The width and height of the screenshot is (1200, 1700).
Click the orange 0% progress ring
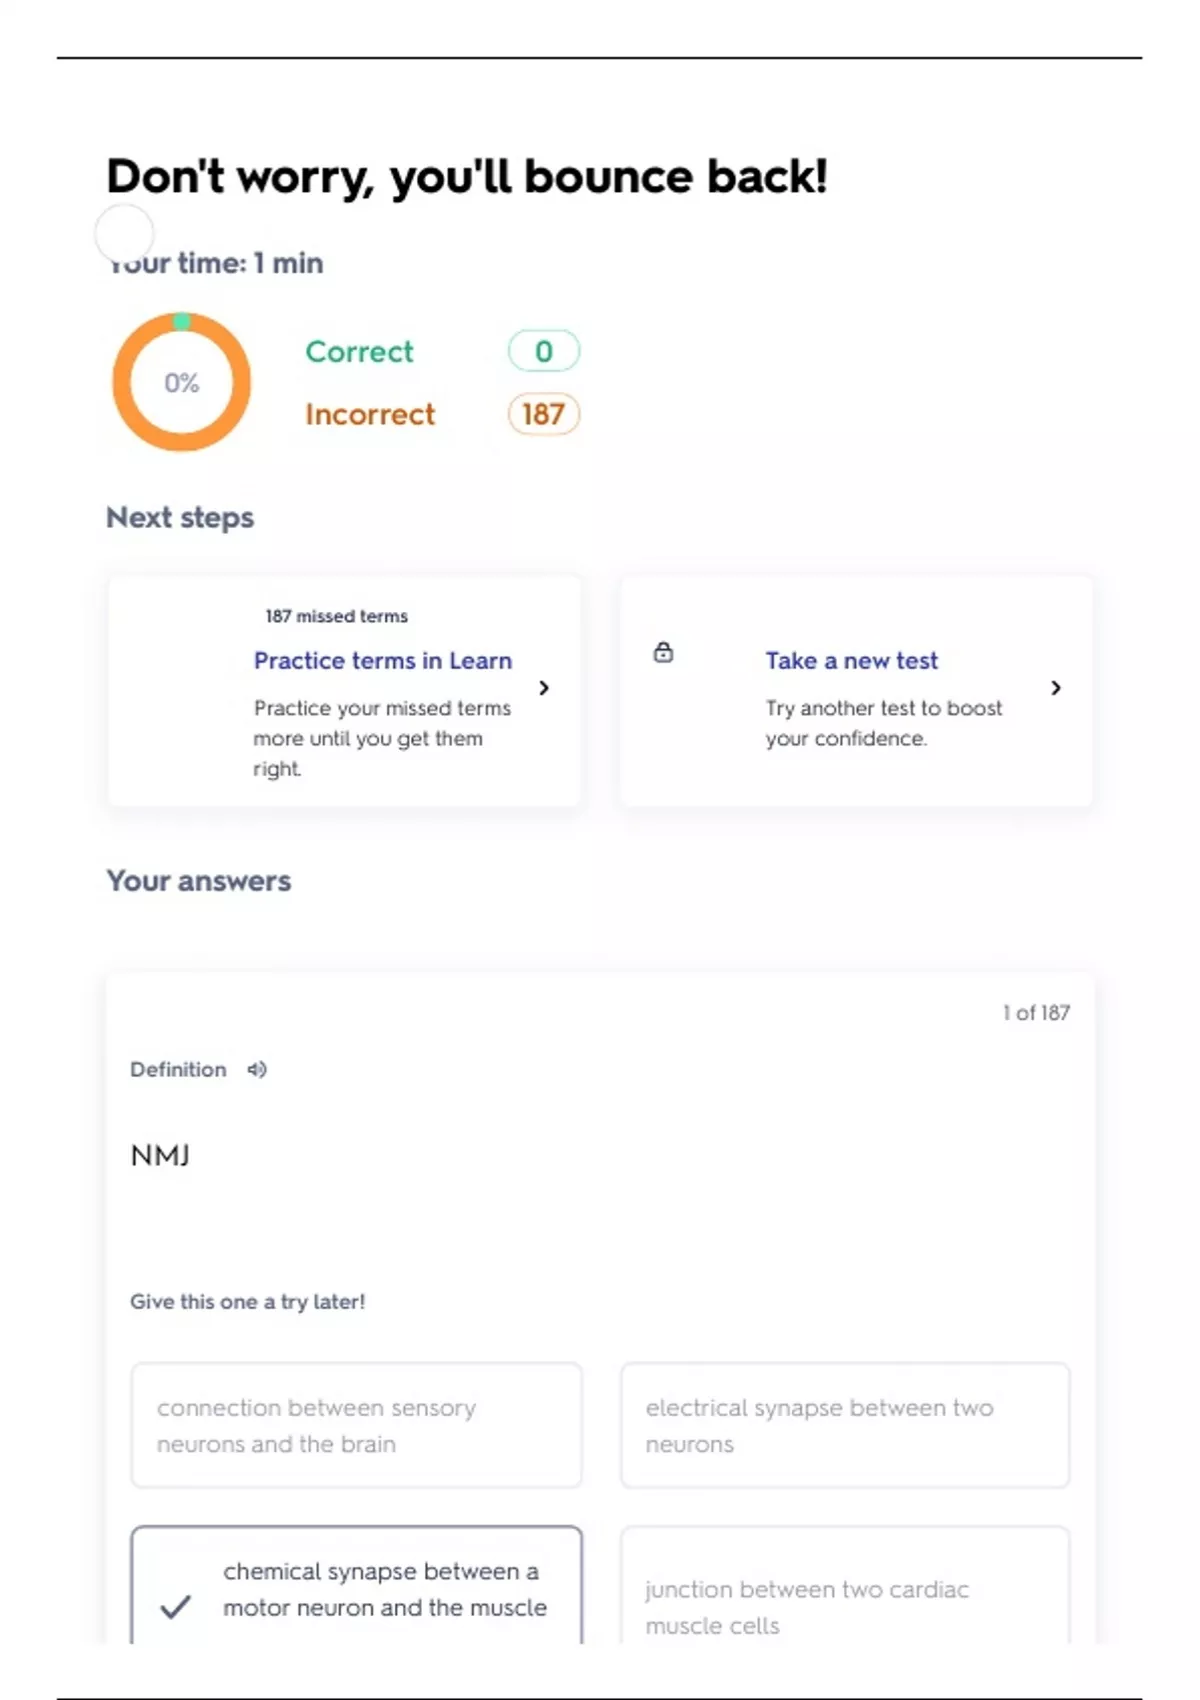[x=181, y=382]
